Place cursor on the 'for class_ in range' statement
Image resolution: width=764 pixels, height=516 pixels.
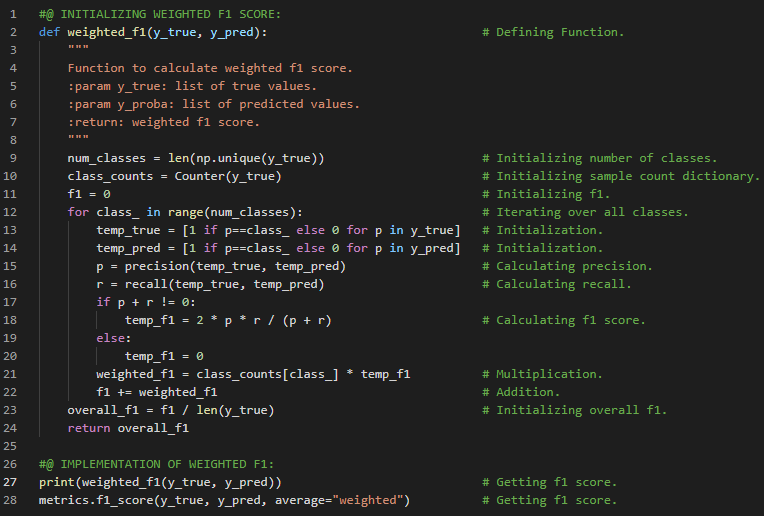184,212
